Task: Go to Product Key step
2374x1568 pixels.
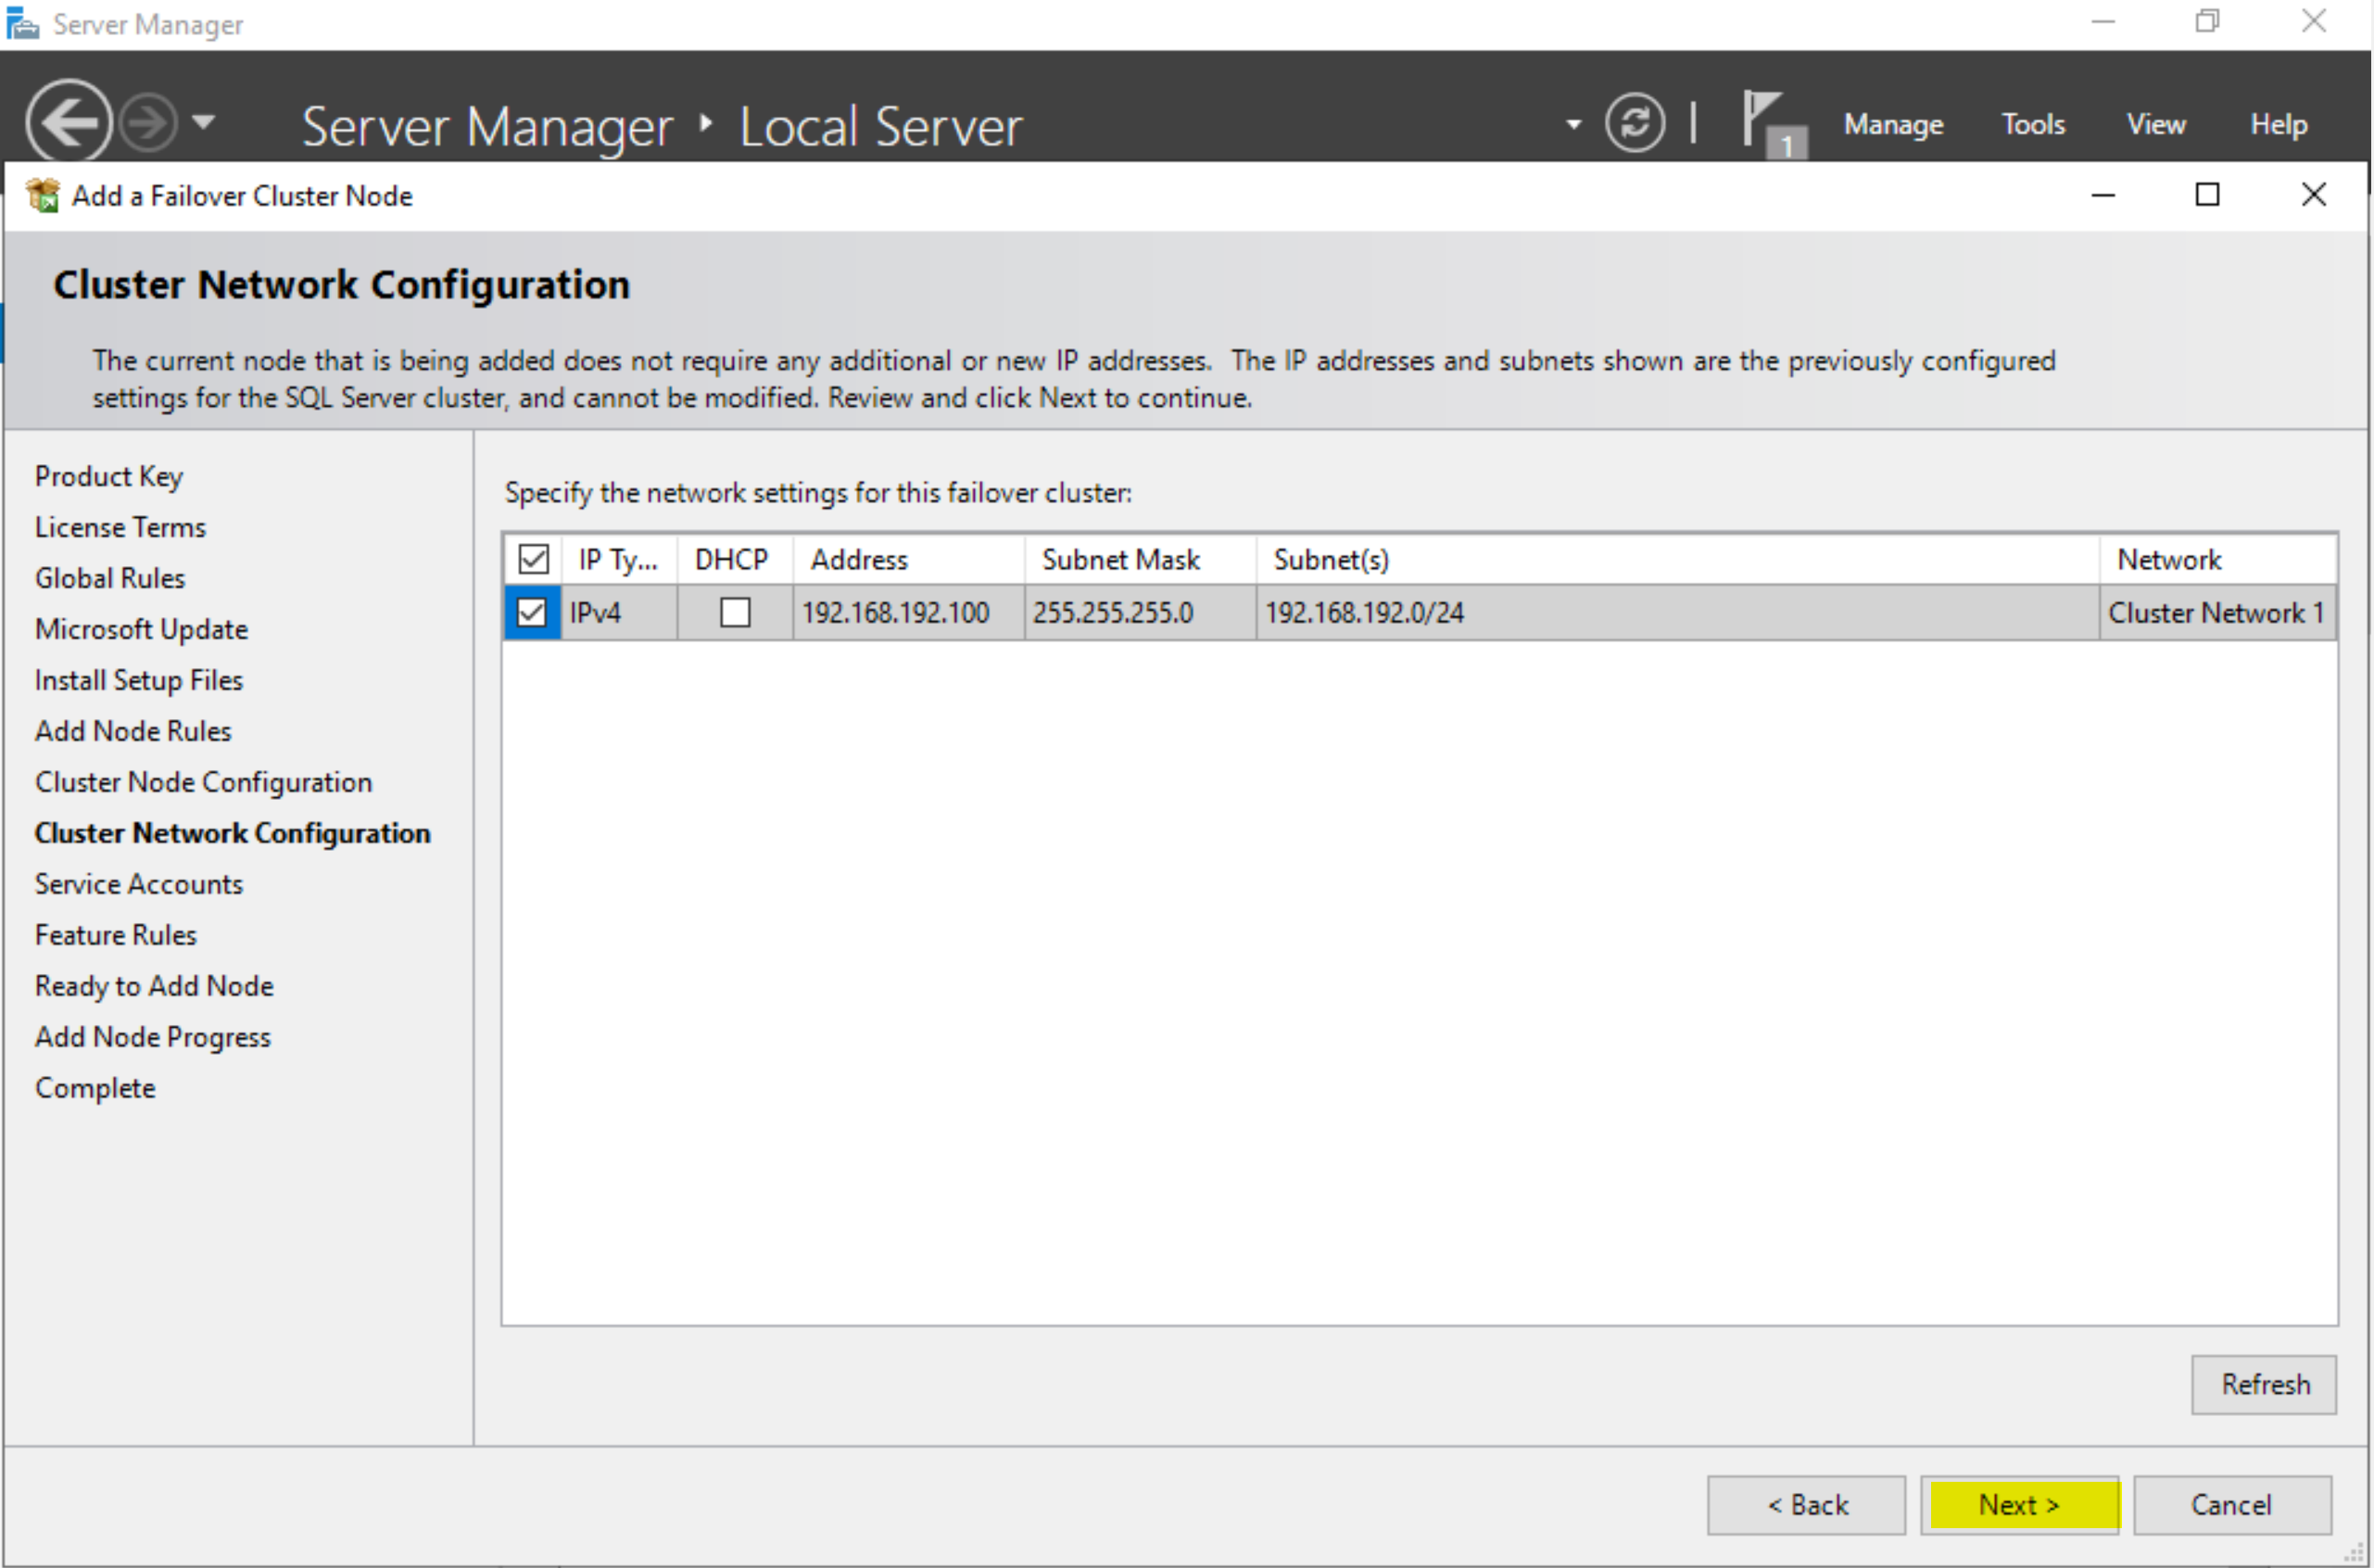Action: (x=109, y=476)
